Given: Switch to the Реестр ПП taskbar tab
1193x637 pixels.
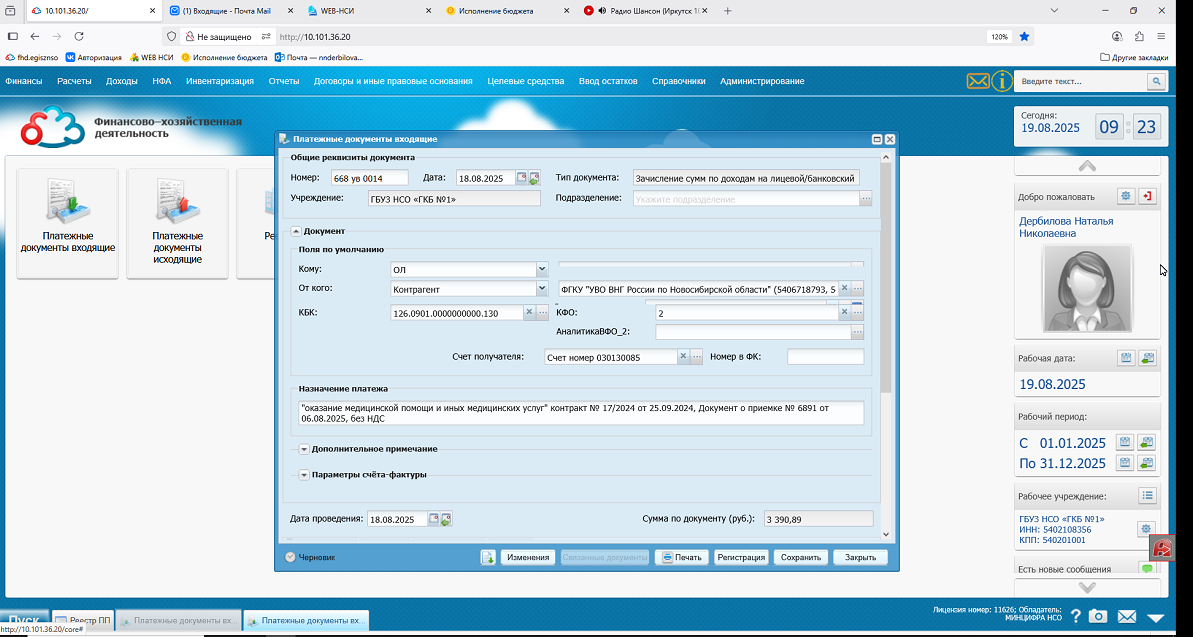Looking at the screenshot, I should (x=84, y=621).
